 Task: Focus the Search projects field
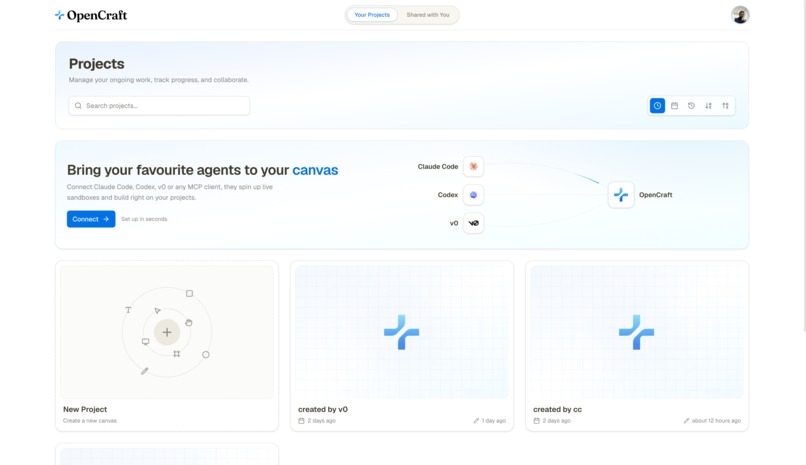(159, 106)
